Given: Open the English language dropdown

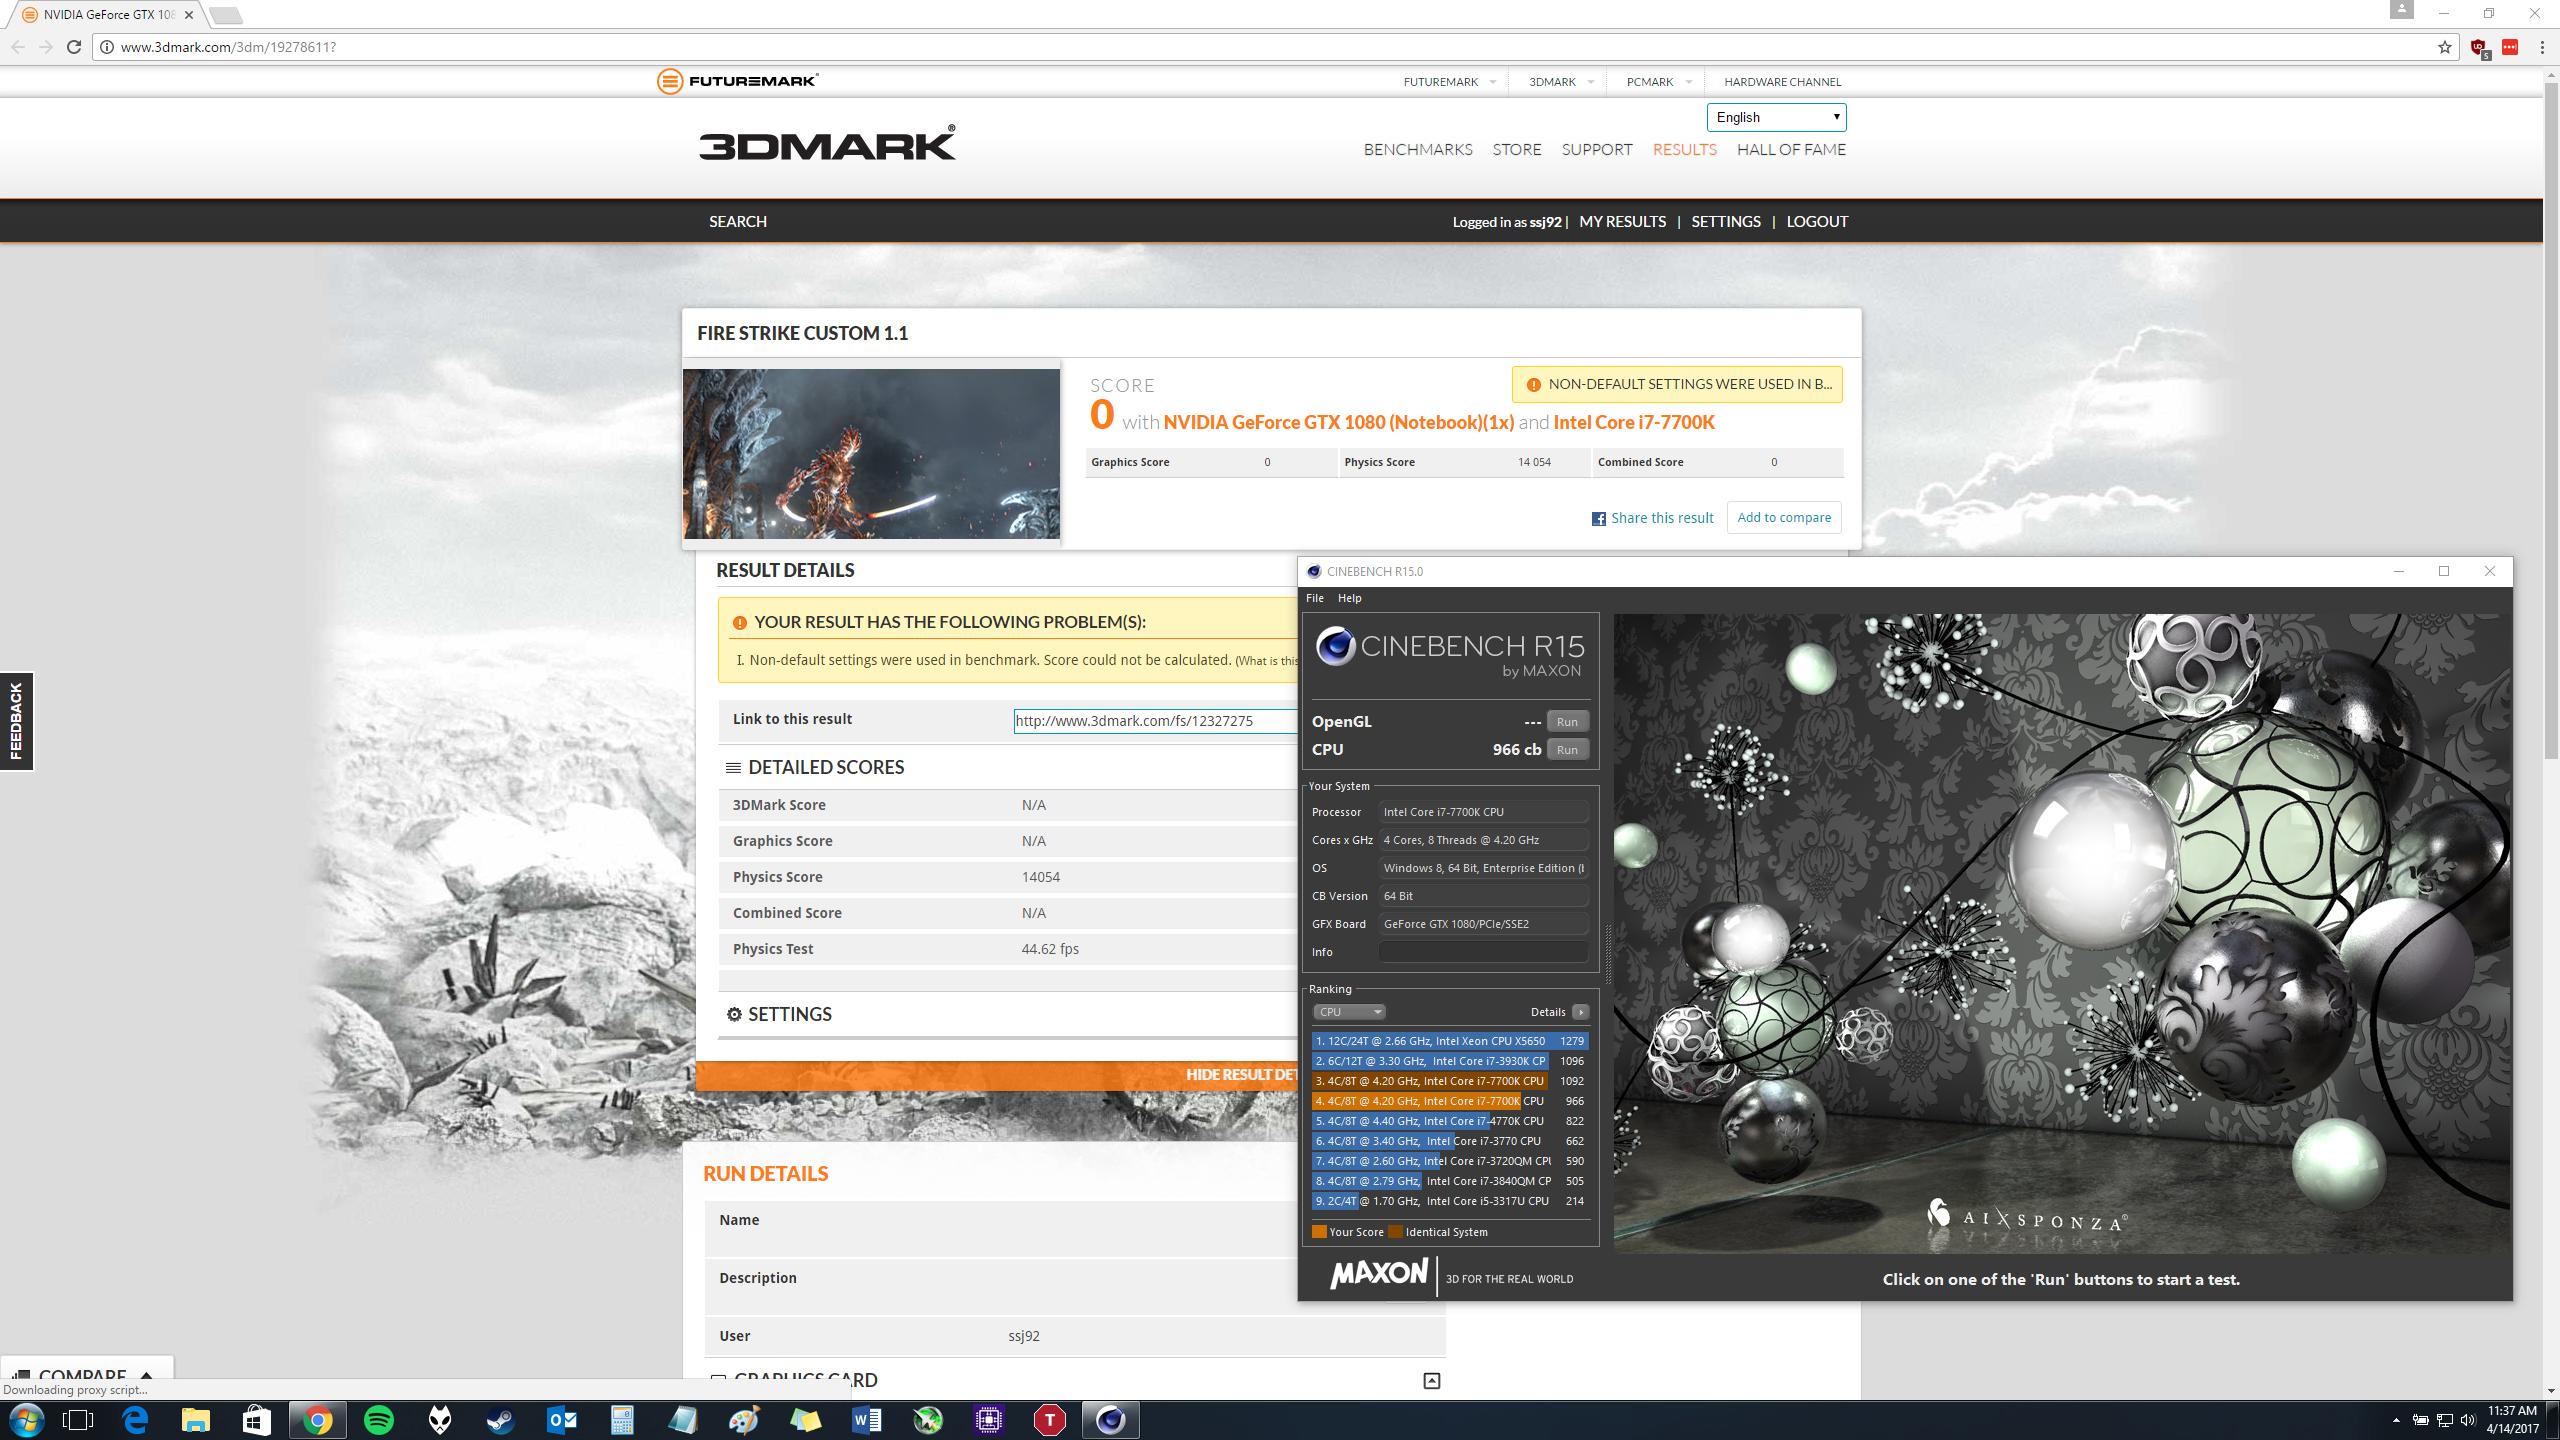Looking at the screenshot, I should coord(1776,117).
